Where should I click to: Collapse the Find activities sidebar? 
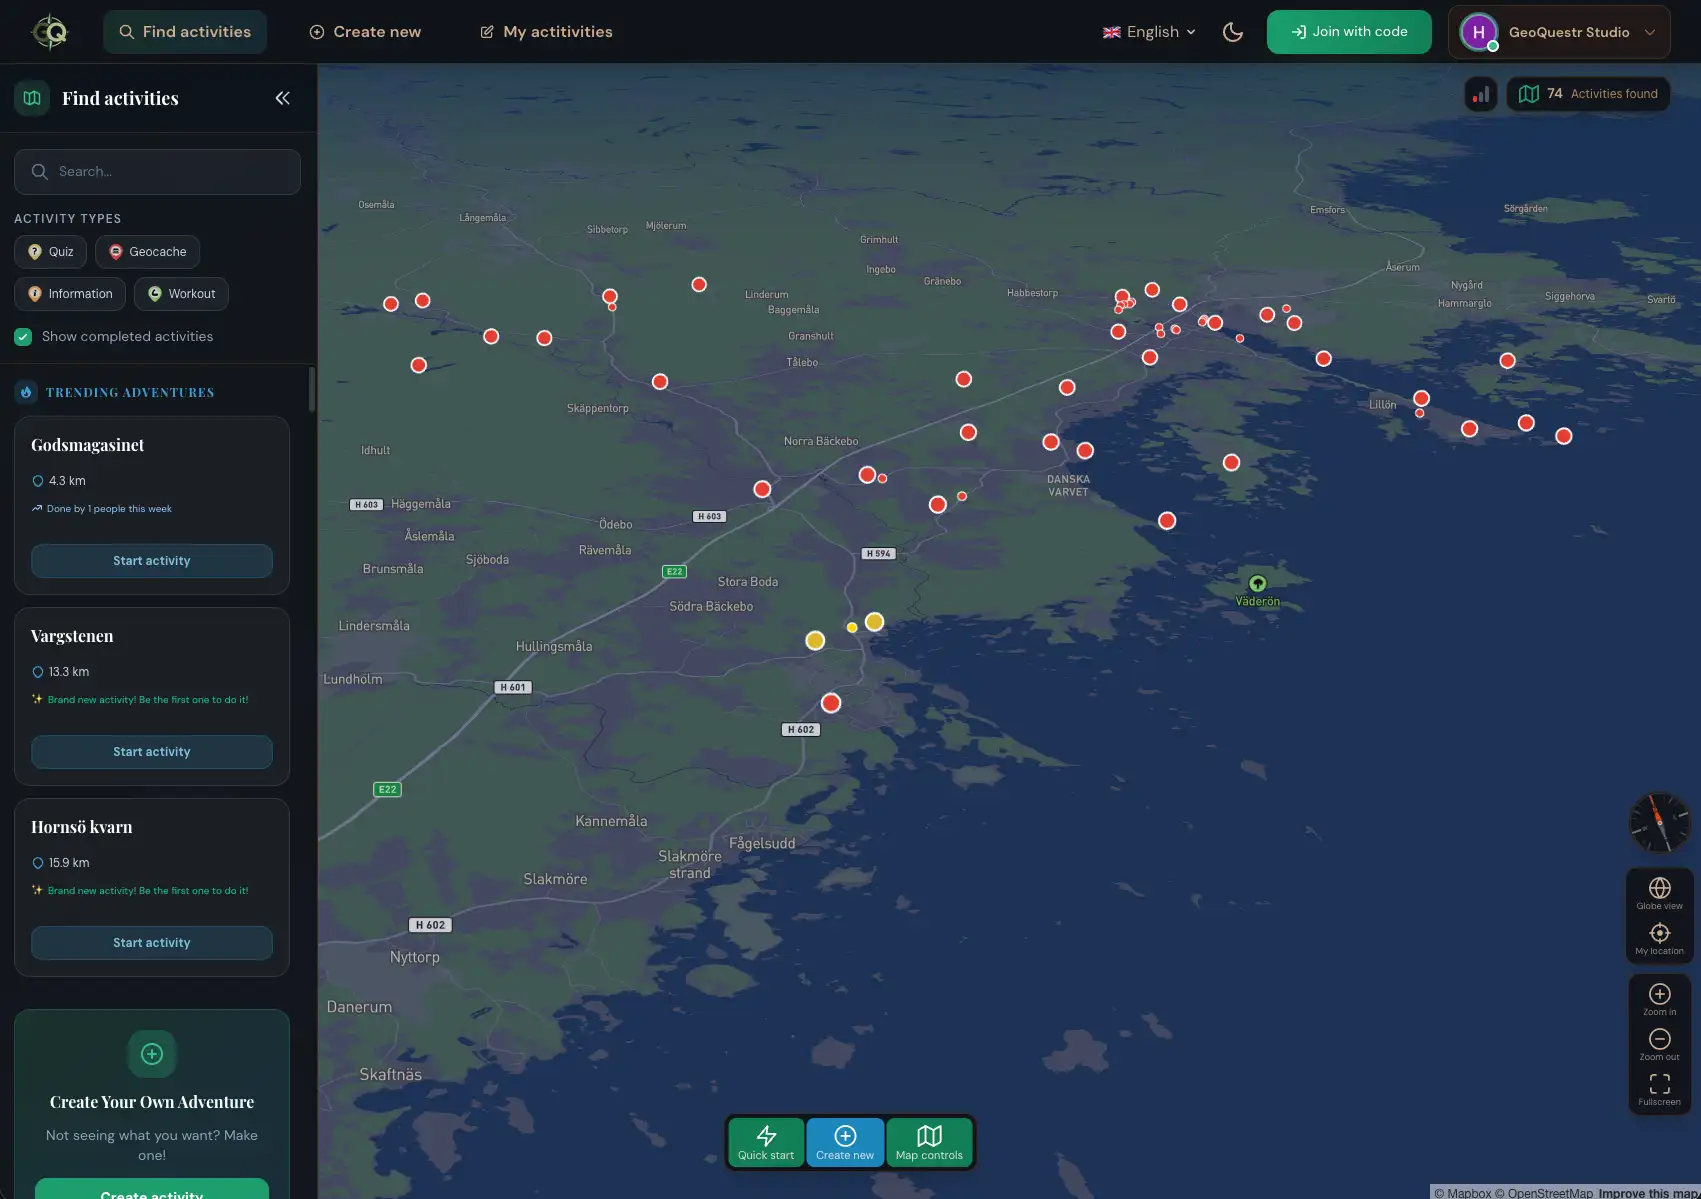(x=281, y=97)
